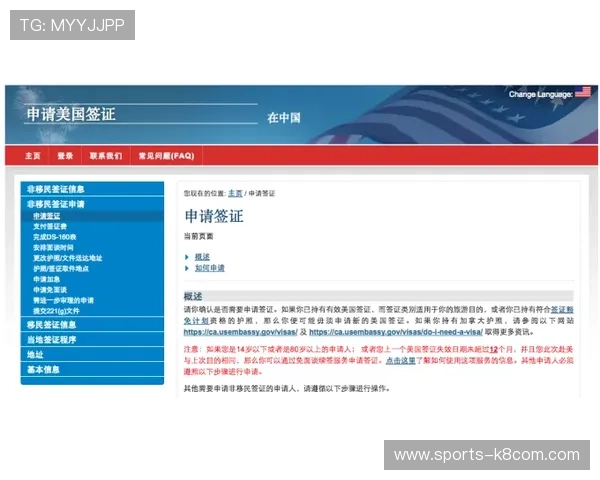Select 申请加急 in the sidebar
This screenshot has width=600, height=480.
point(46,279)
